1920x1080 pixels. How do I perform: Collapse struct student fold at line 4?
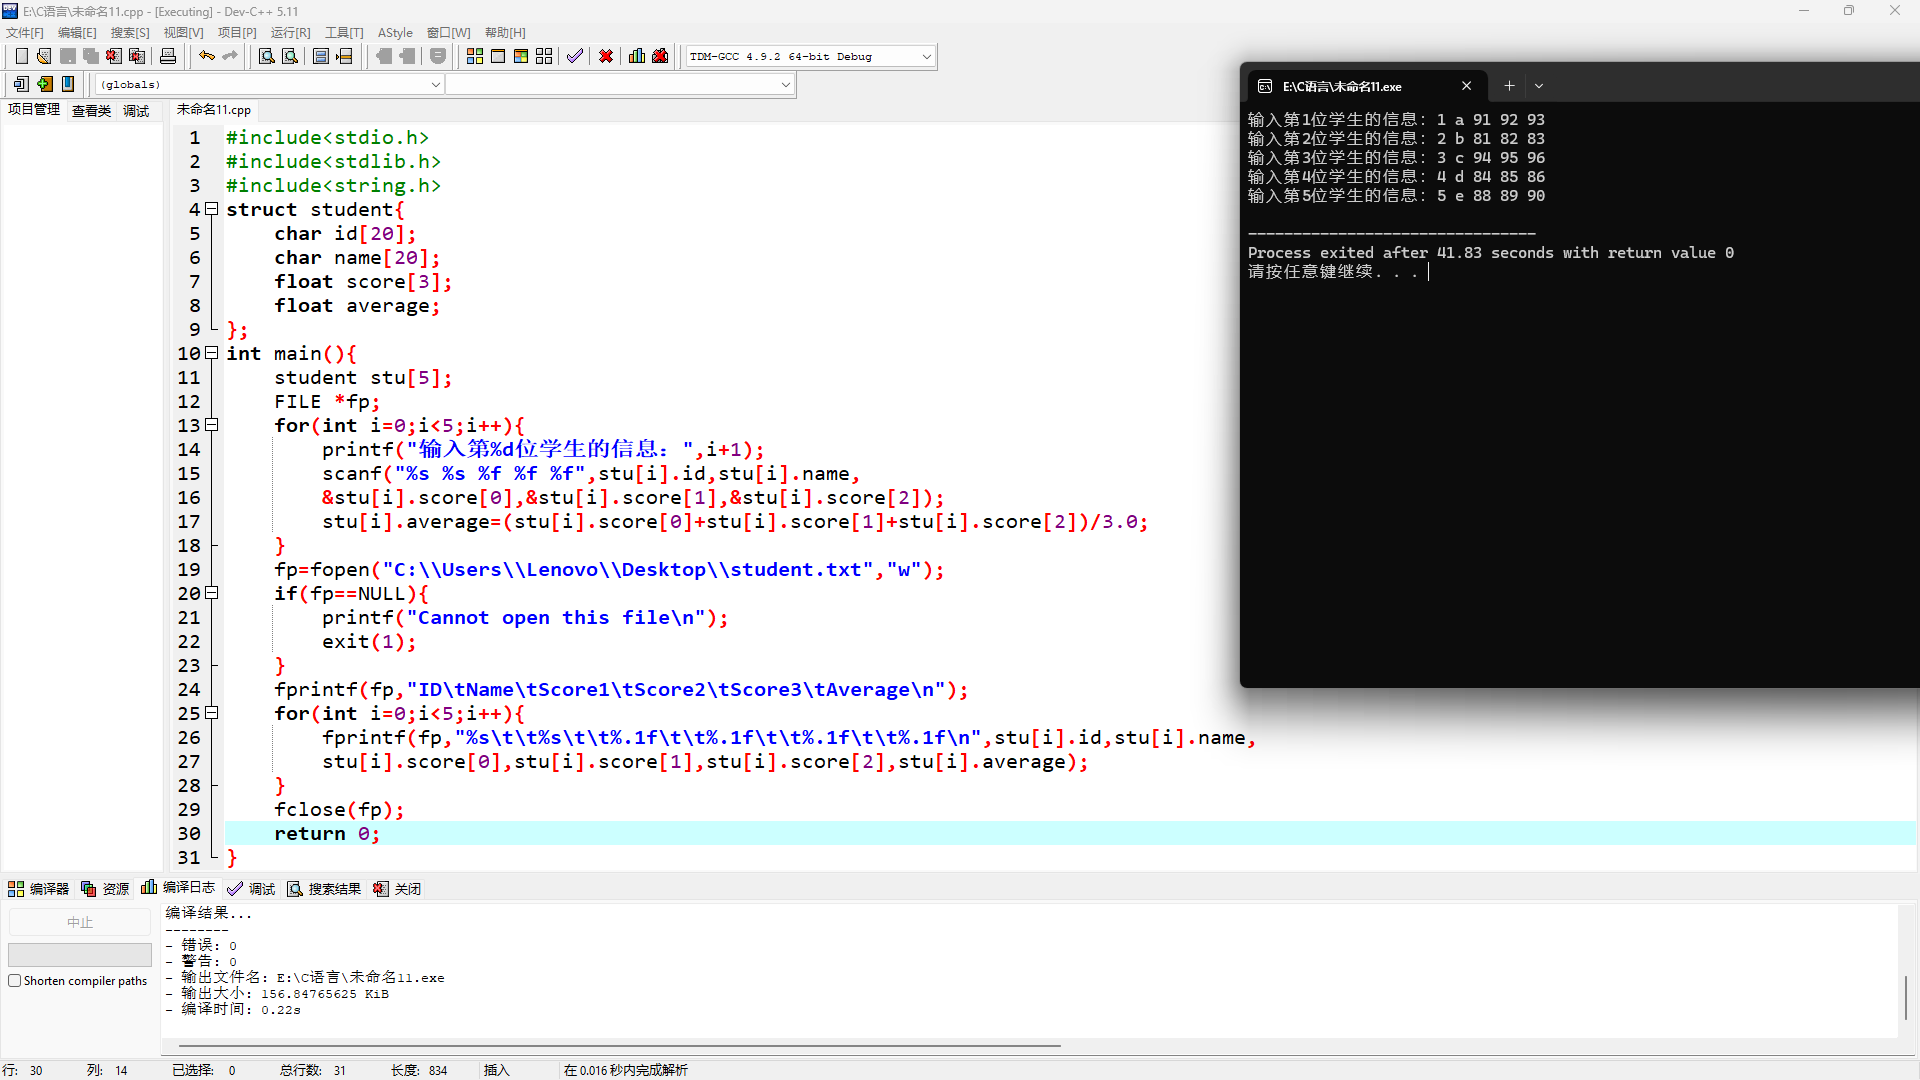(x=212, y=209)
